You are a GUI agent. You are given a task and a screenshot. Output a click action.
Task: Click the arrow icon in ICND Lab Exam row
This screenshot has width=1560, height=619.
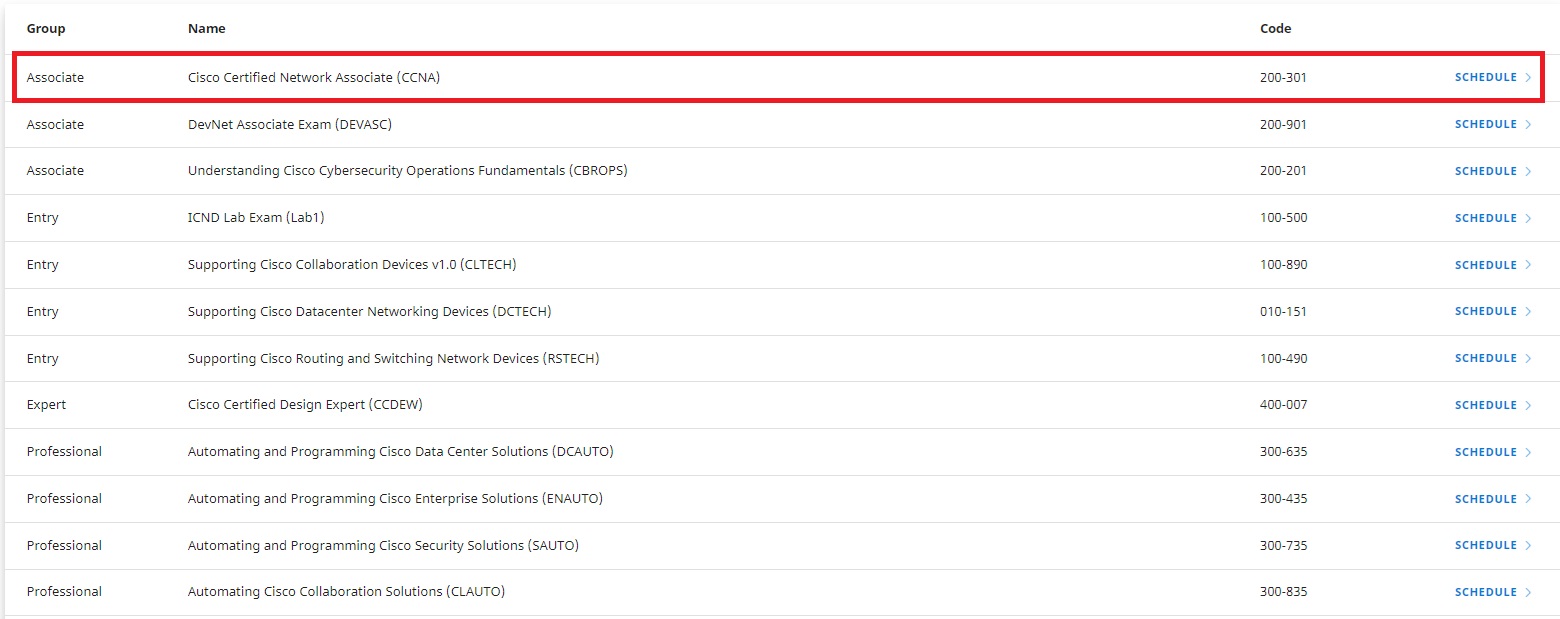click(1528, 218)
